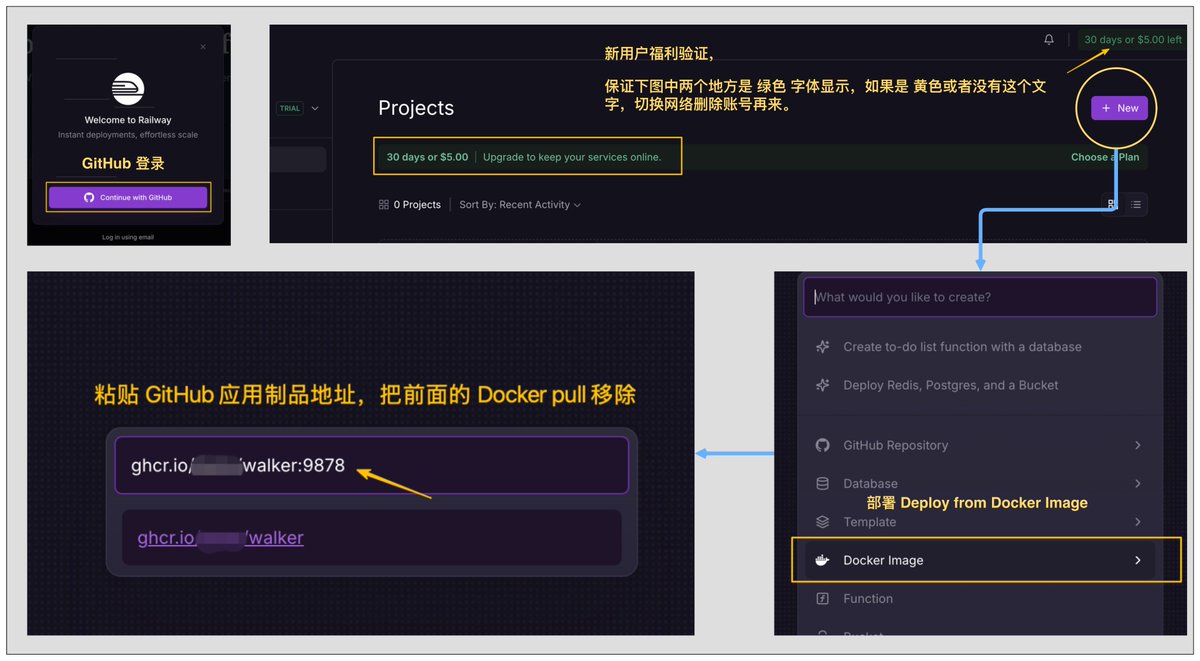Close the Welcome to Railway dialog
1200x661 pixels.
tap(203, 46)
